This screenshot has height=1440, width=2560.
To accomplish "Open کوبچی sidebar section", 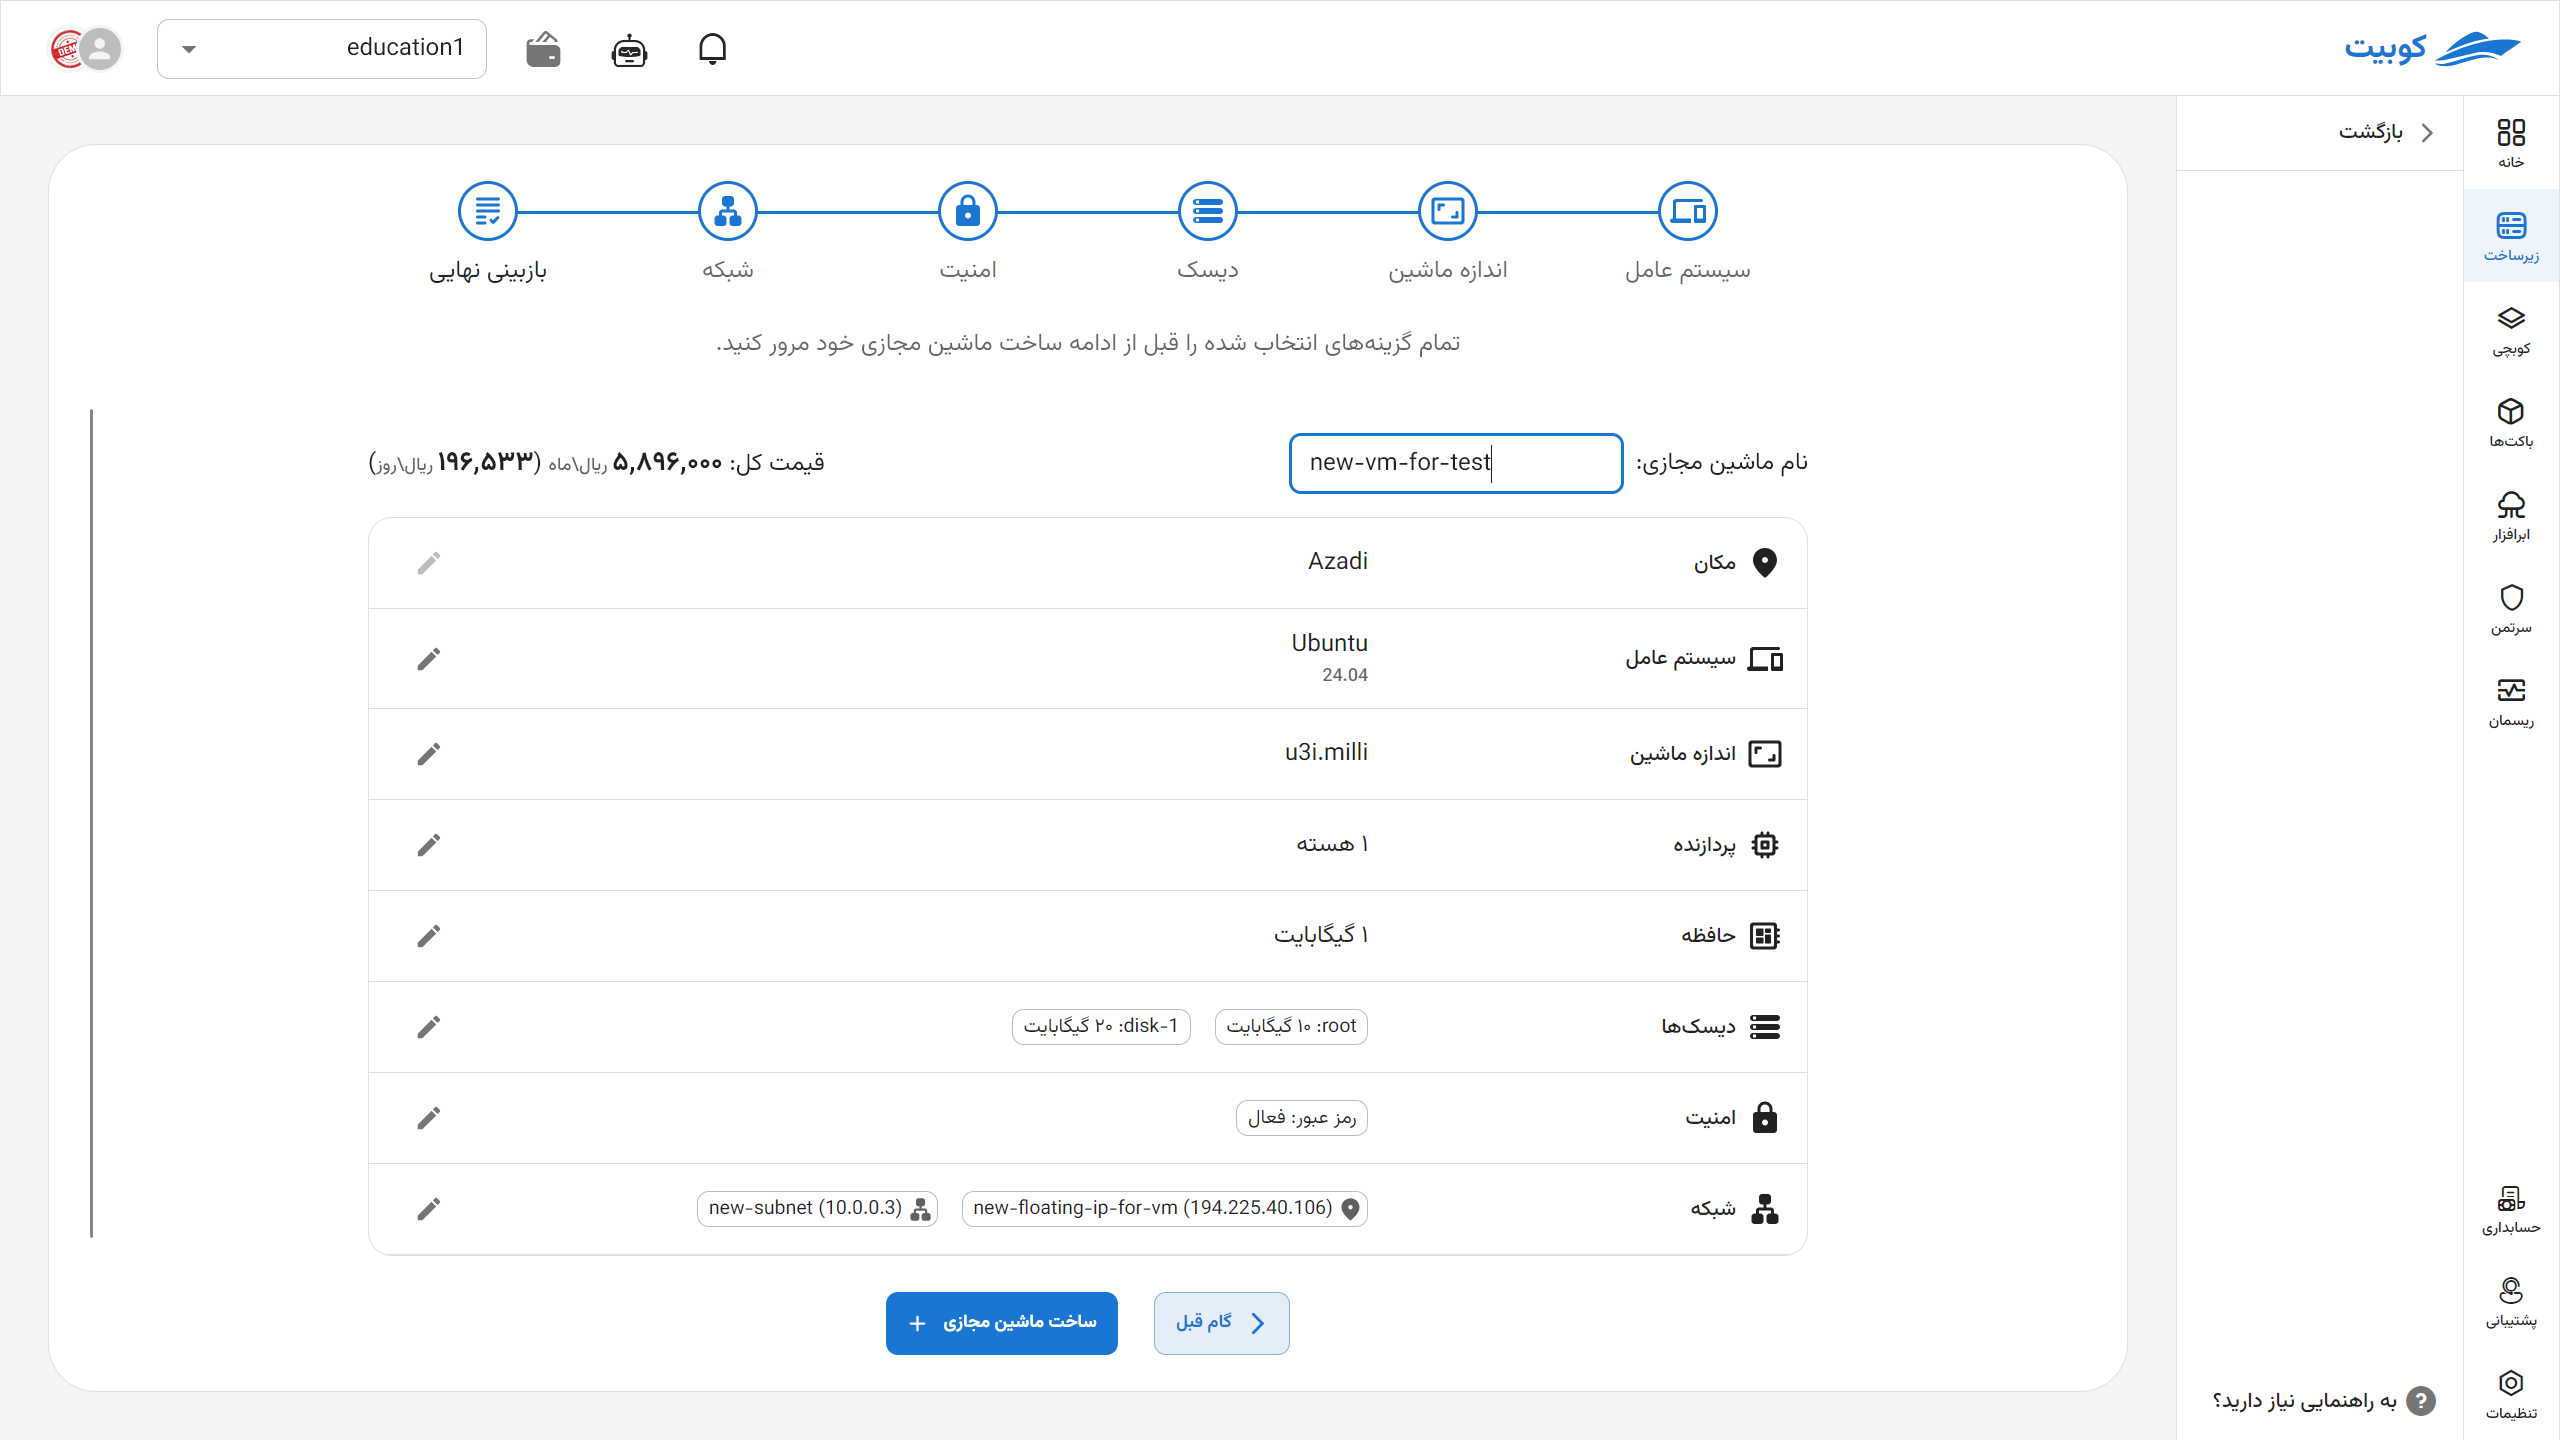I will (x=2511, y=331).
